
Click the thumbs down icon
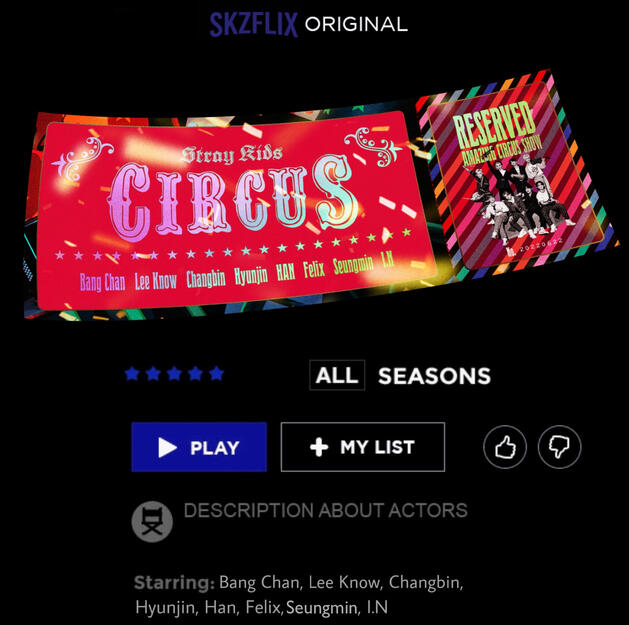[x=559, y=446]
